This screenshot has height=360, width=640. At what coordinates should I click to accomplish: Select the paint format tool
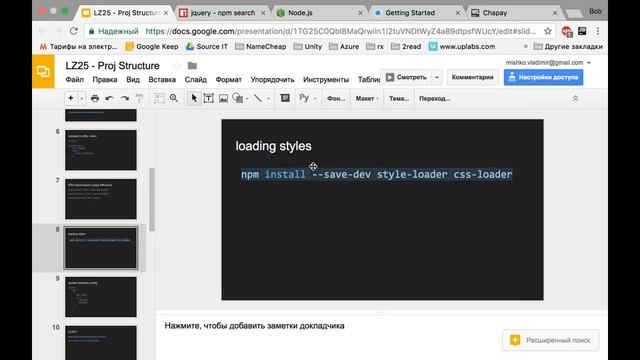point(139,98)
